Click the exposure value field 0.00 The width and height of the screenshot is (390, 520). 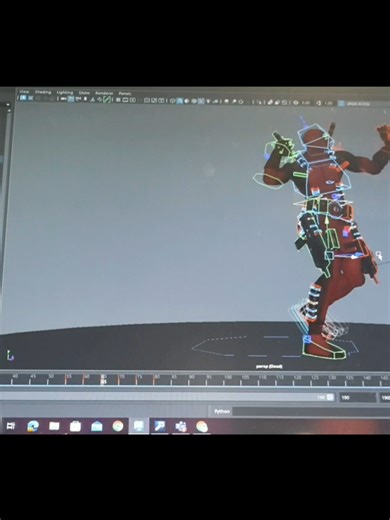tap(306, 103)
